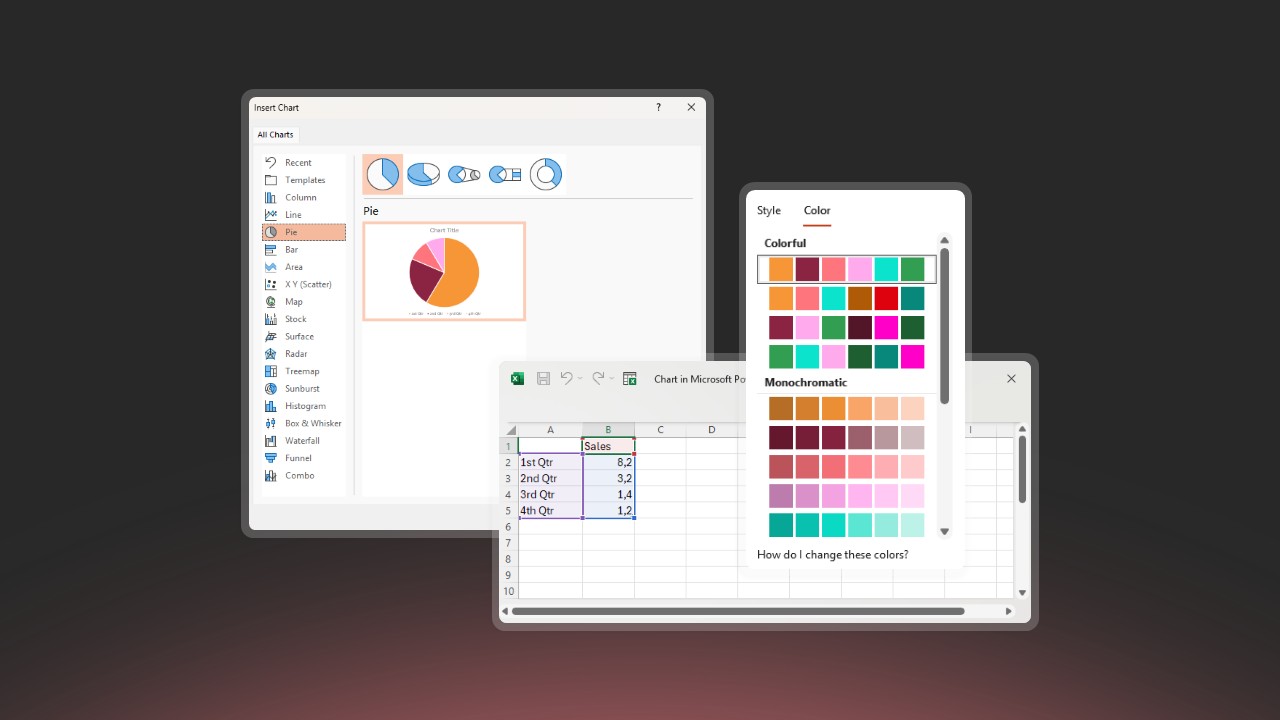Open the All Charts tab
Viewport: 1280px width, 720px height.
(x=275, y=135)
